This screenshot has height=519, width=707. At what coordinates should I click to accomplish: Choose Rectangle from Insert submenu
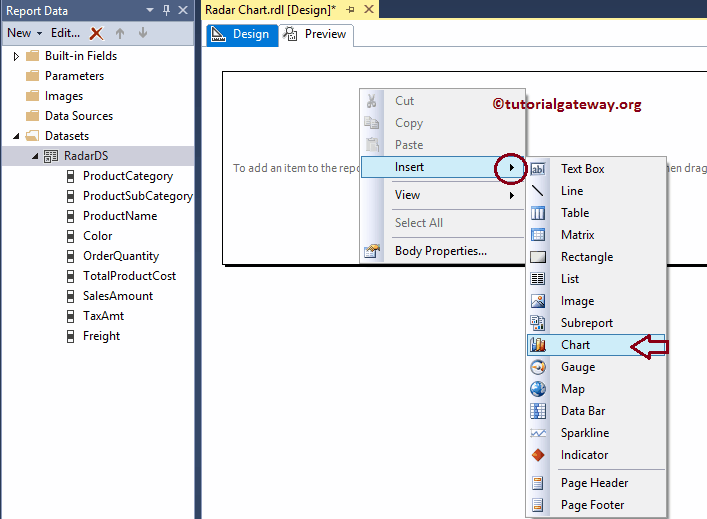pos(596,257)
